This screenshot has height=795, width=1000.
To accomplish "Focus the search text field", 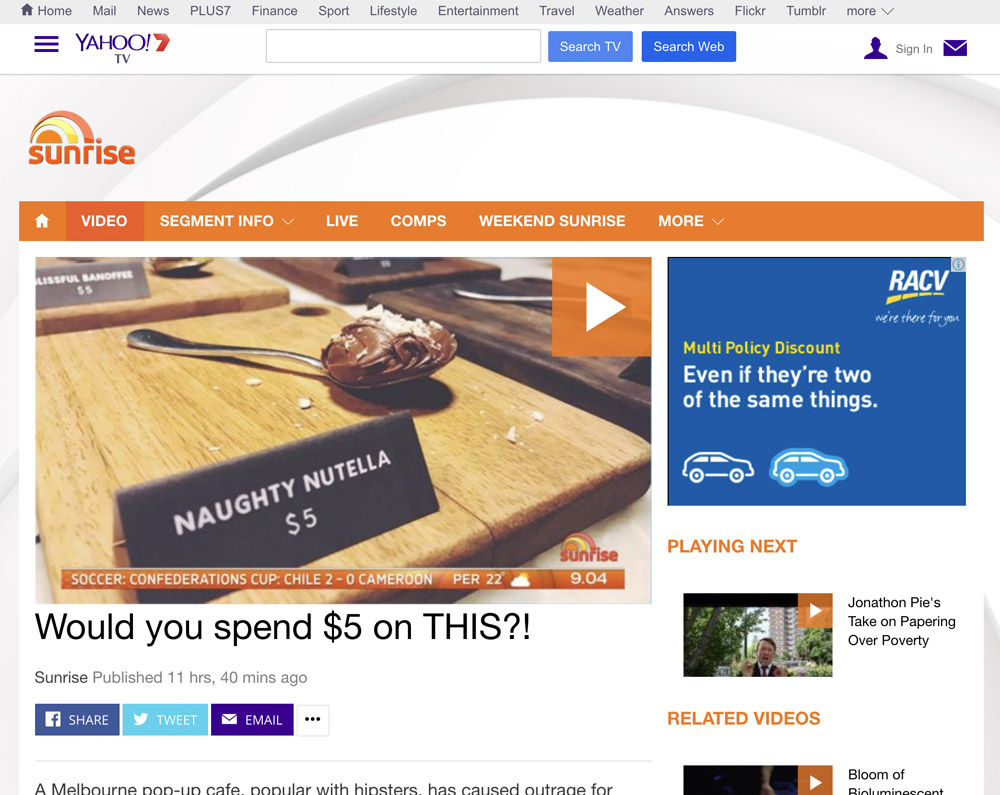I will tap(403, 46).
